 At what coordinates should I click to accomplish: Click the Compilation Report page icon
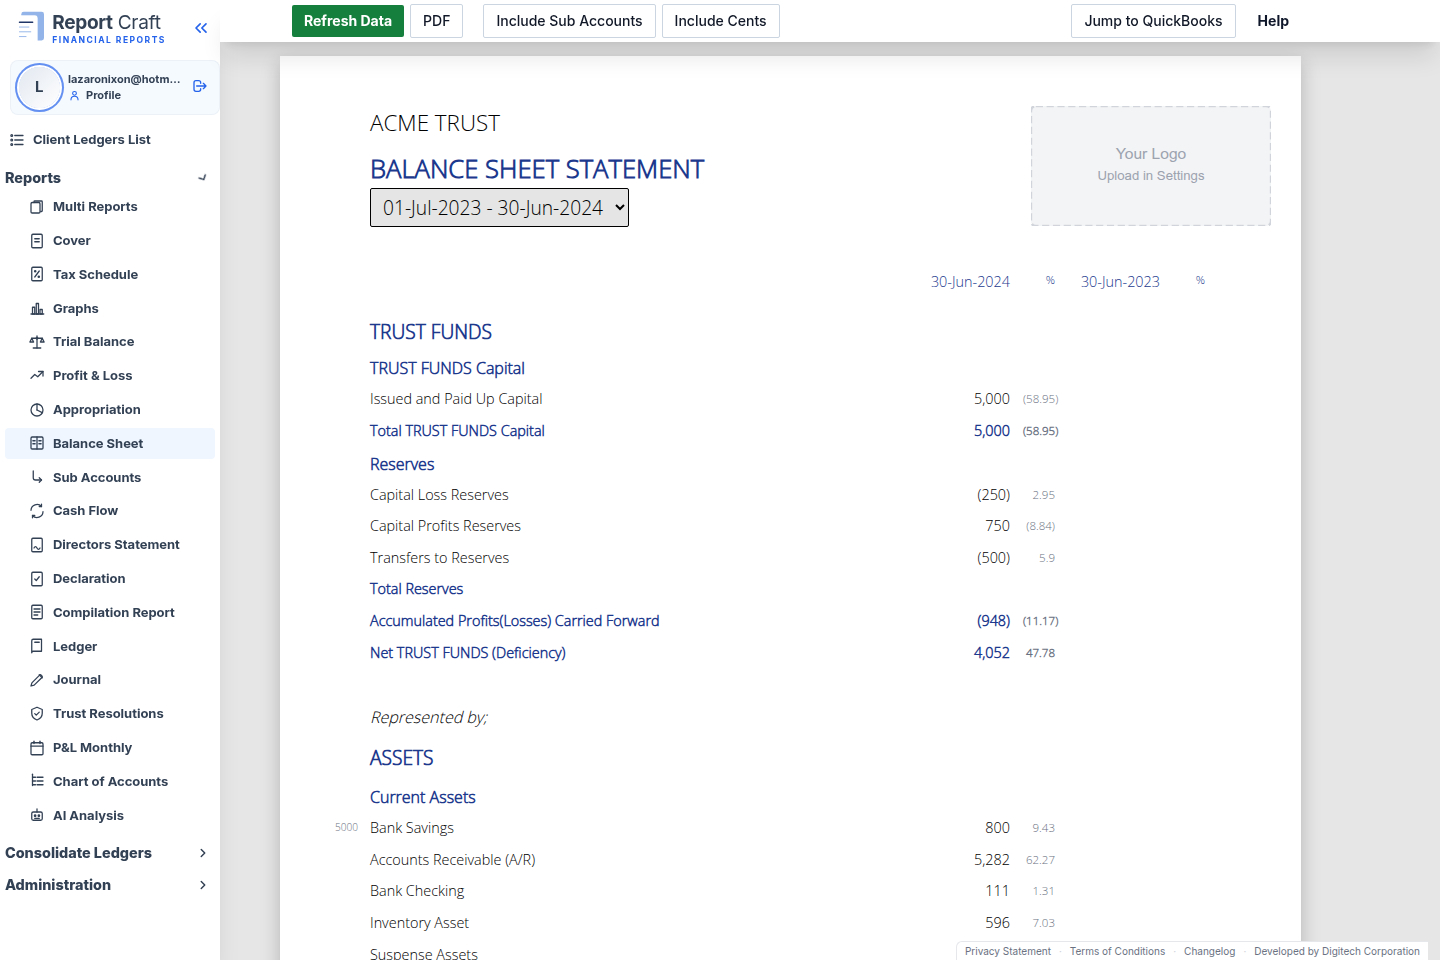point(37,612)
